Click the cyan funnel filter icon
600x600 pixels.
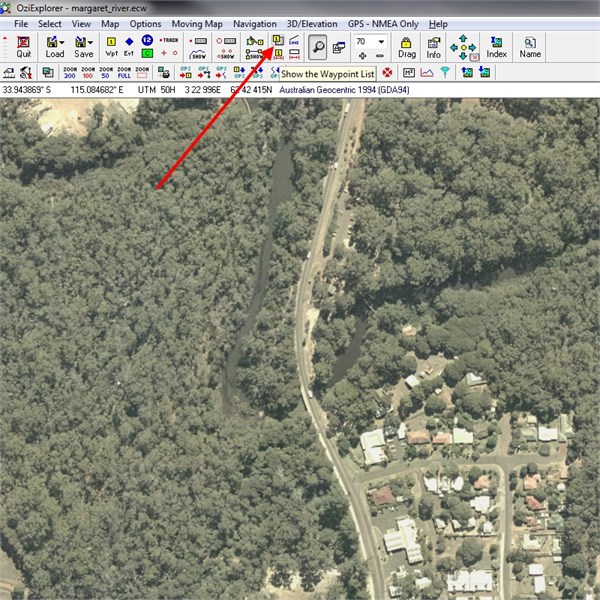click(445, 72)
